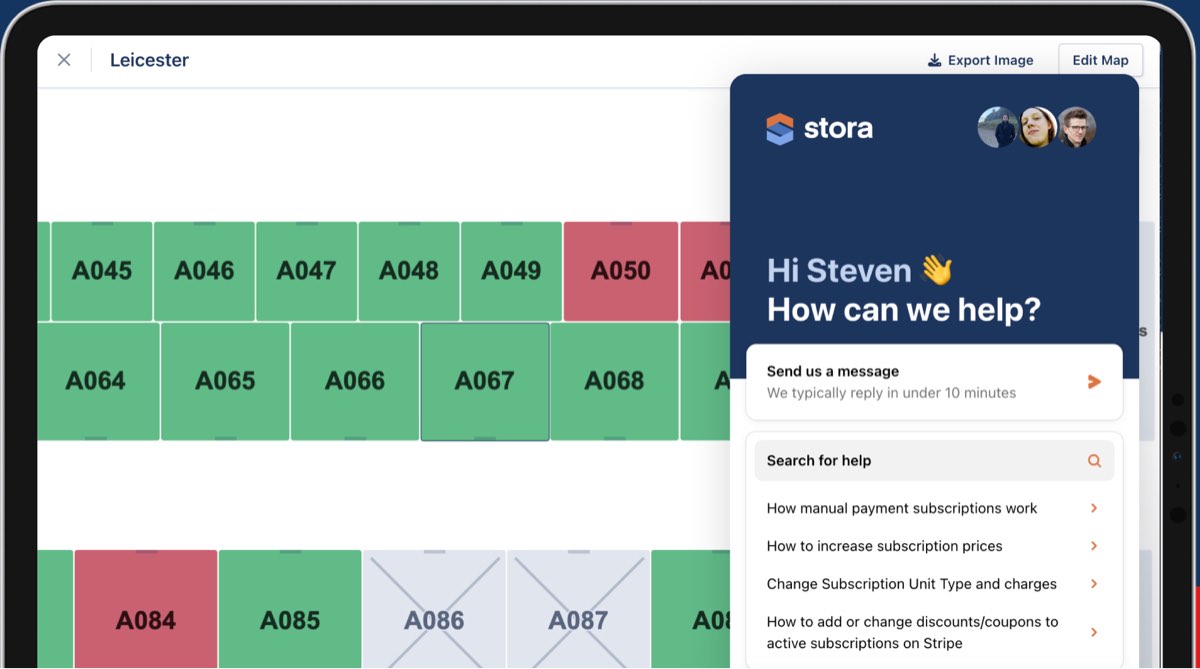Click the How can we help? heading

pyautogui.click(x=904, y=310)
